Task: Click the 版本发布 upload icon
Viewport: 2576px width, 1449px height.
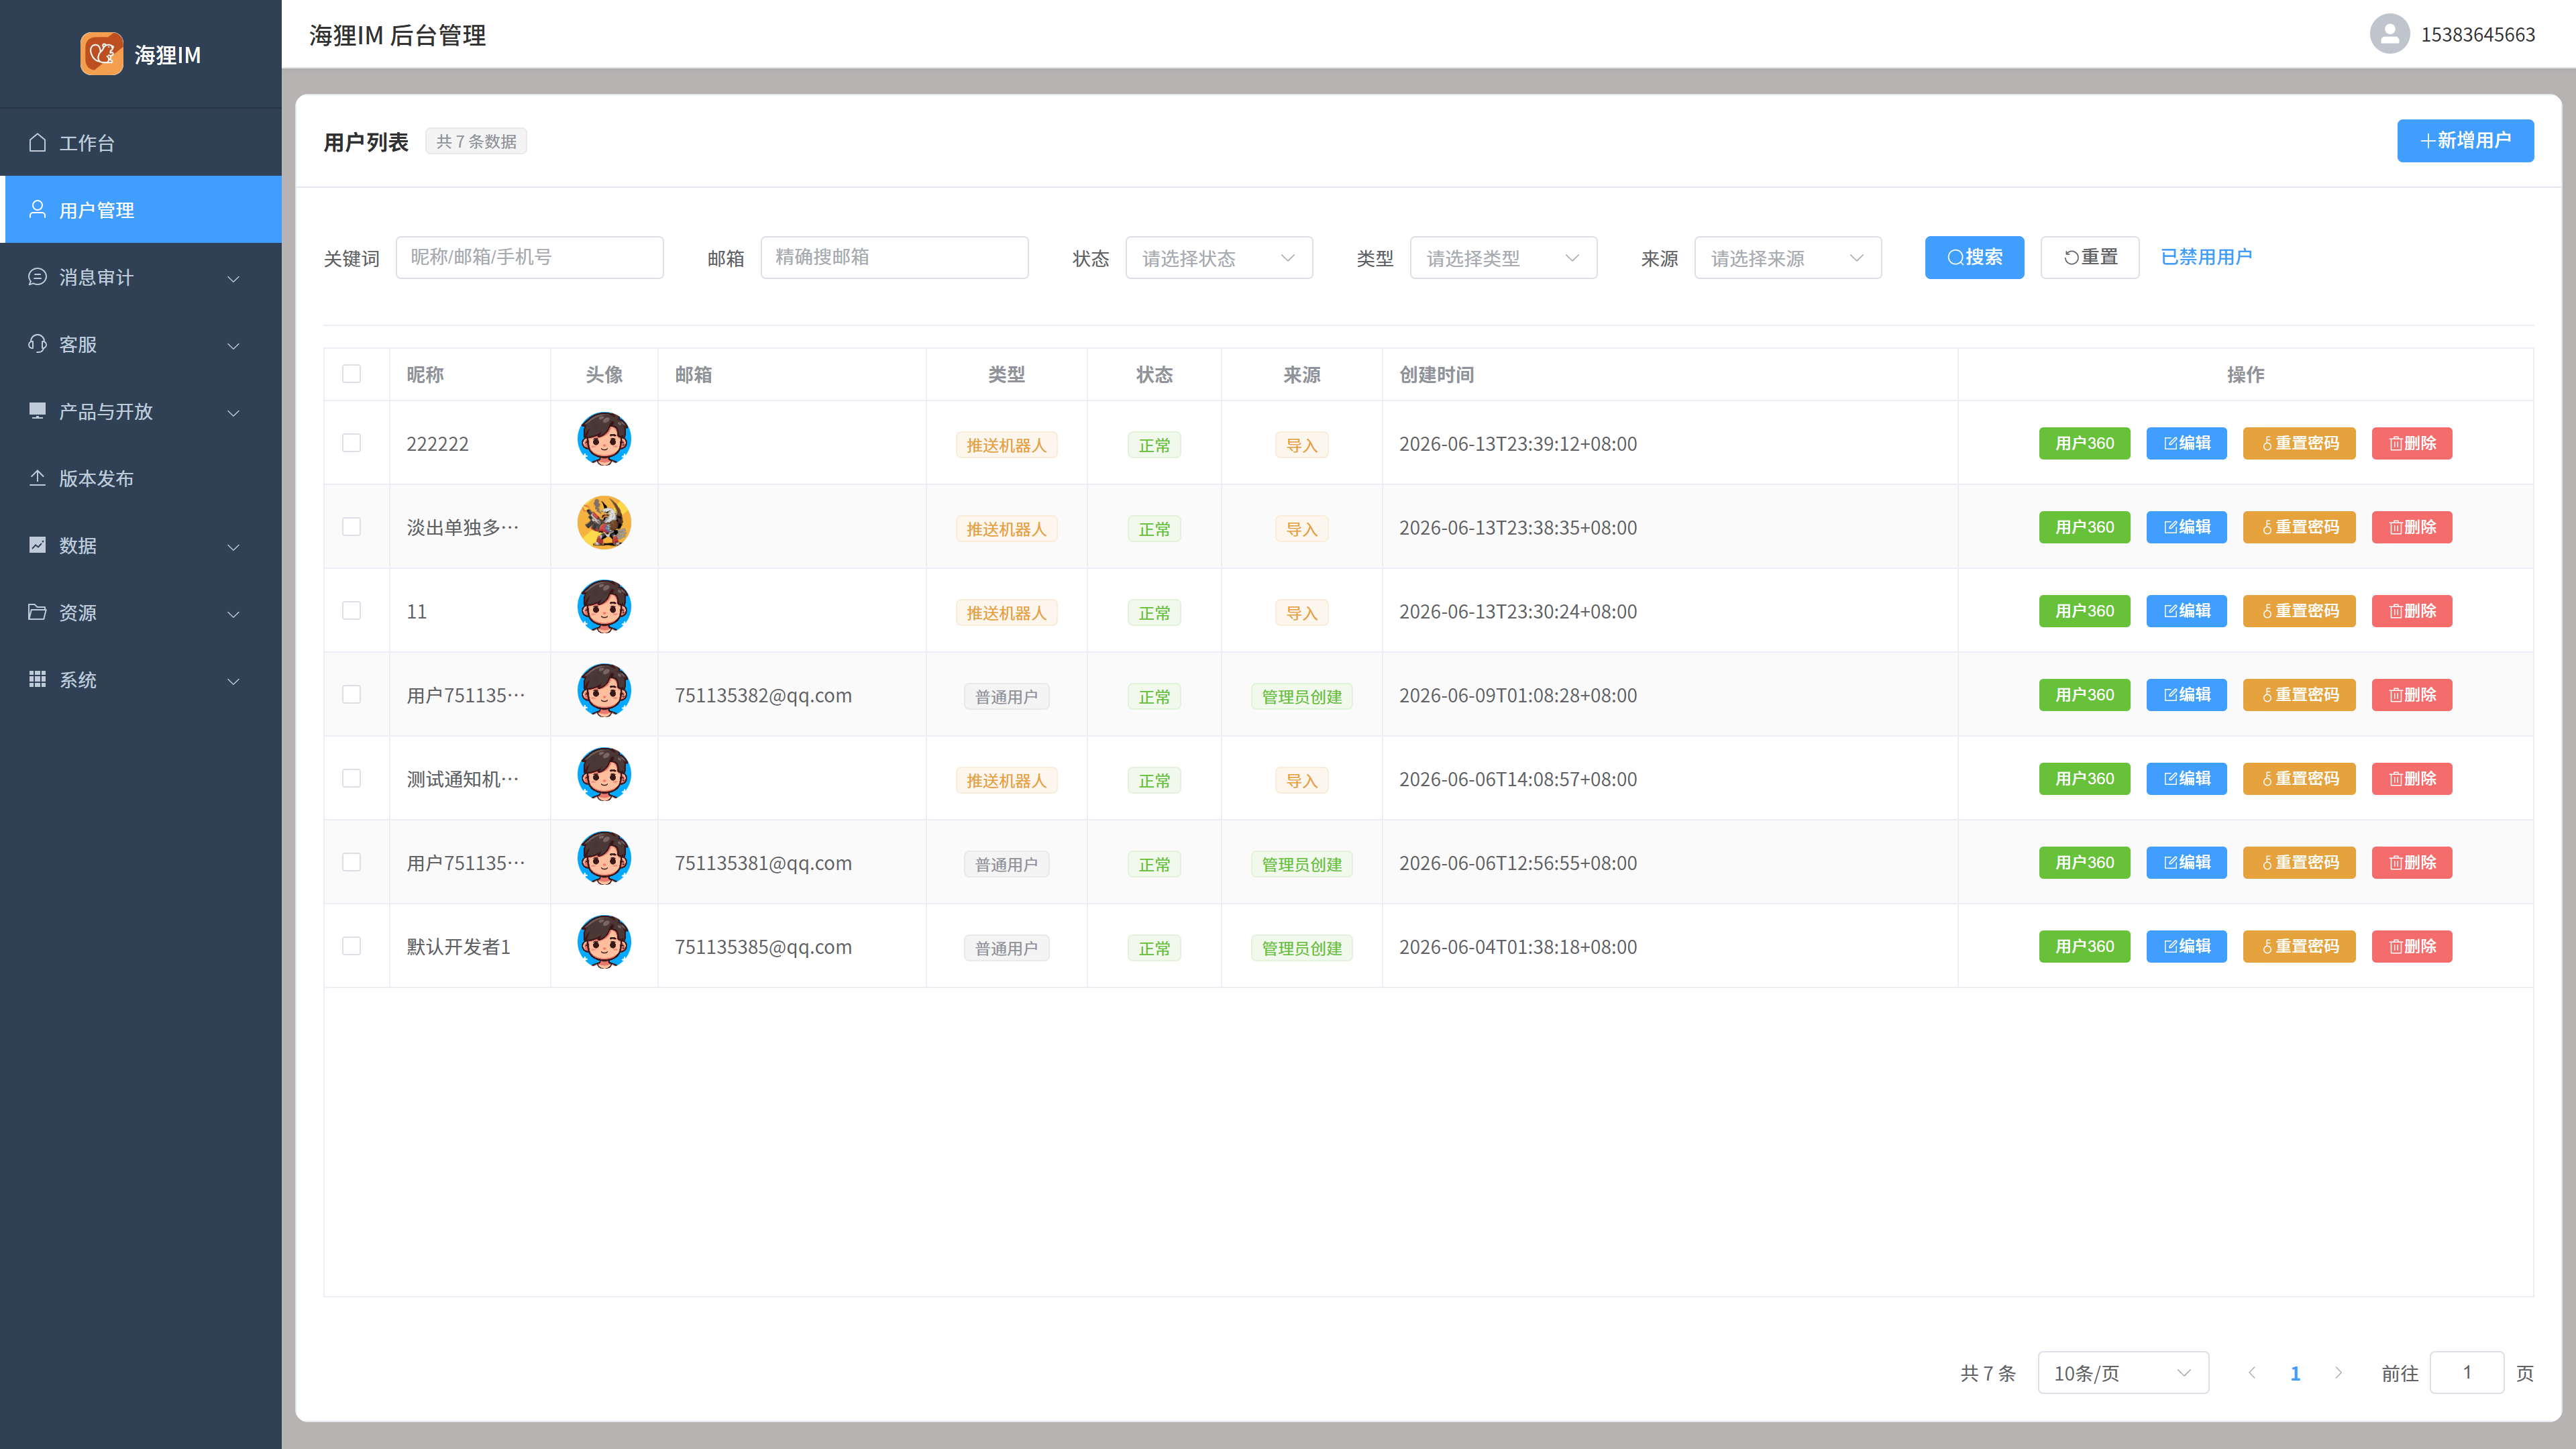Action: (37, 478)
